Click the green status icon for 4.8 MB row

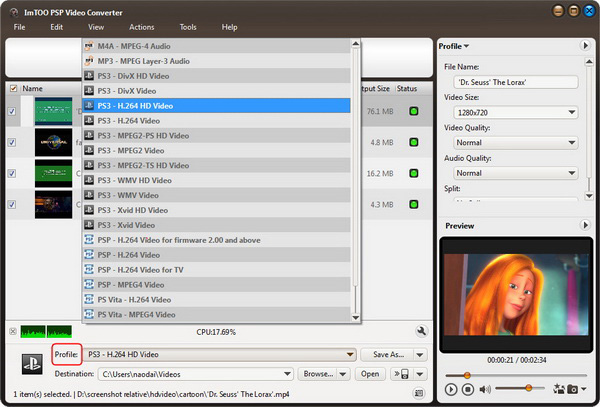[x=414, y=142]
